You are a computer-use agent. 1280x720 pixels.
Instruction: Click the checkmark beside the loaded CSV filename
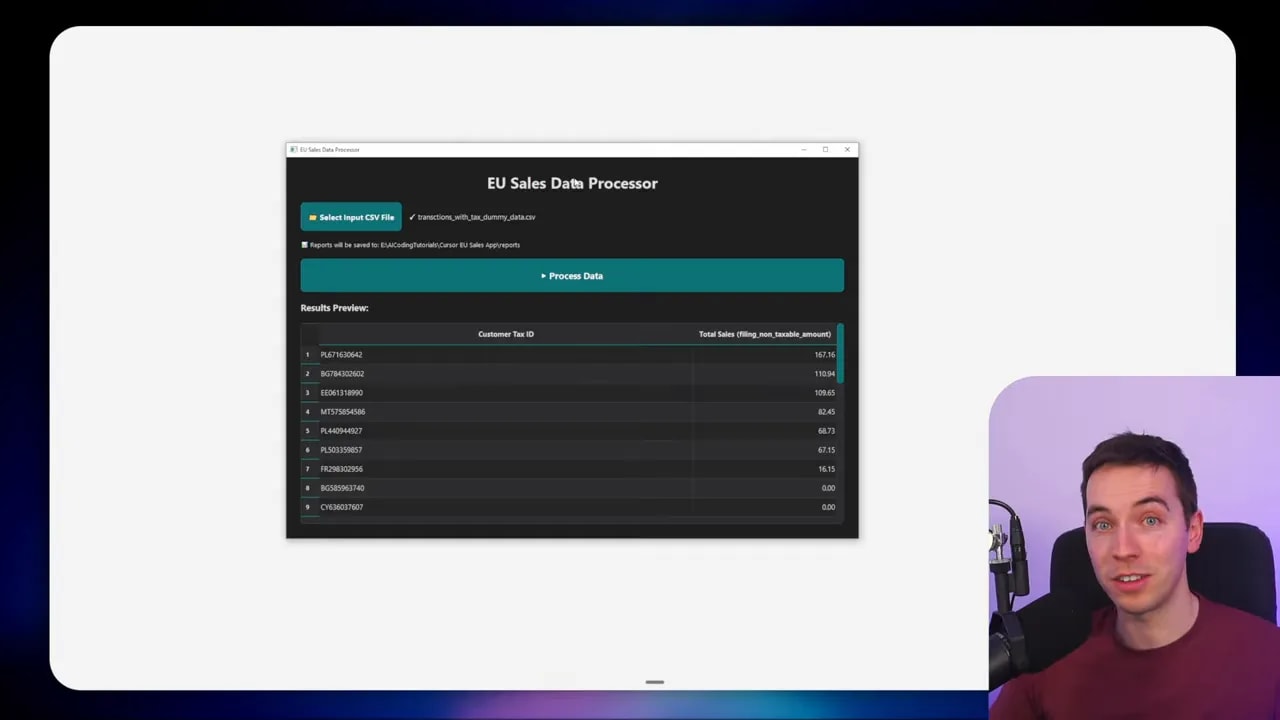pos(411,217)
